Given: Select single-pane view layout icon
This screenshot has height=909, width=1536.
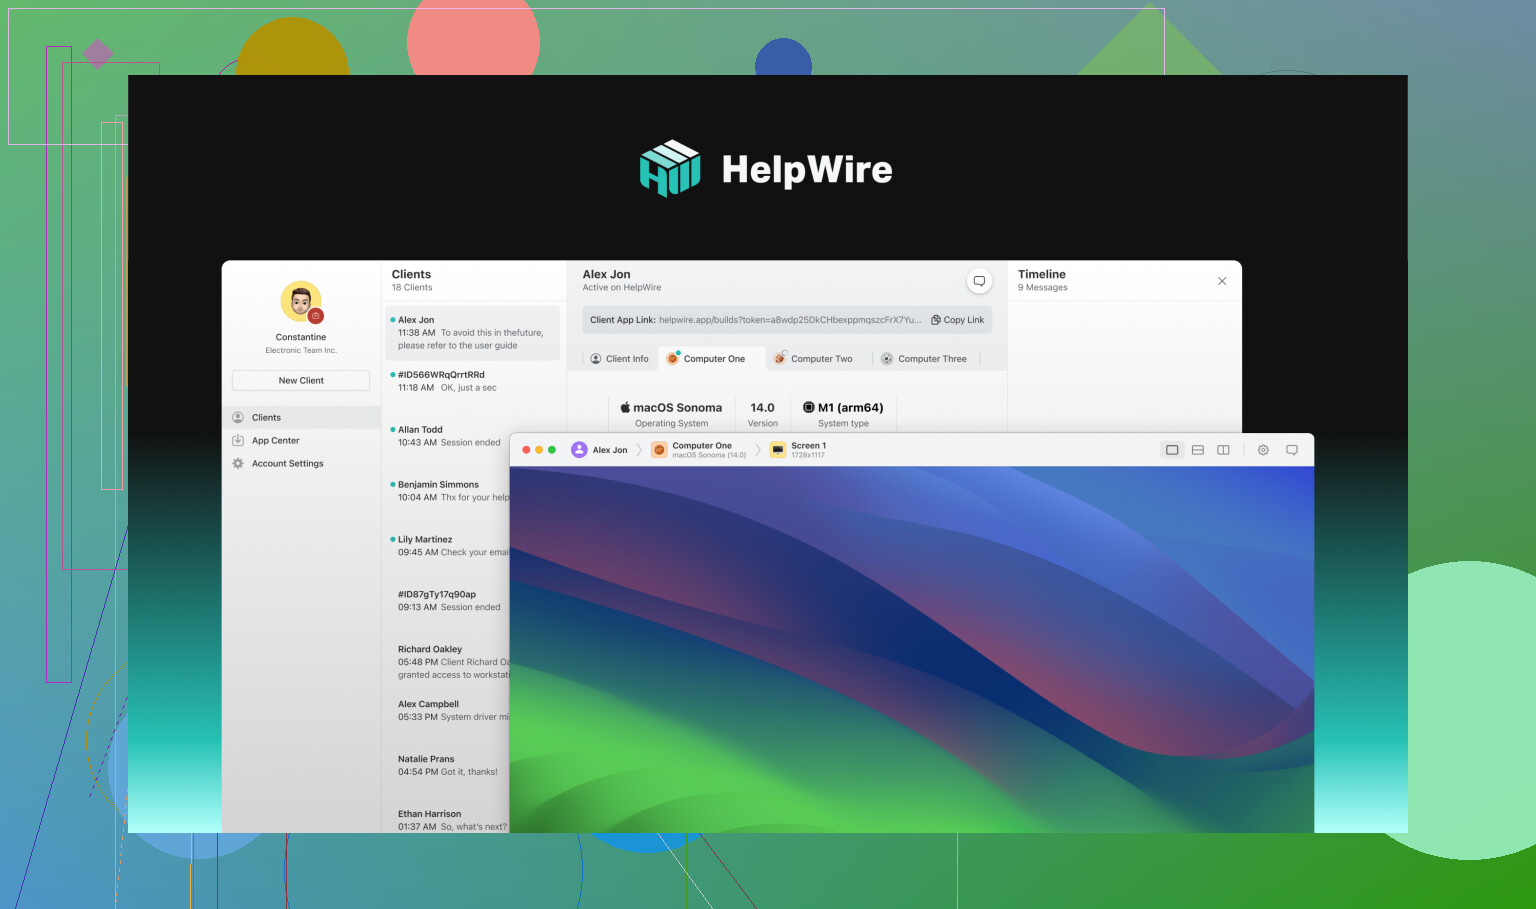Looking at the screenshot, I should pyautogui.click(x=1172, y=450).
